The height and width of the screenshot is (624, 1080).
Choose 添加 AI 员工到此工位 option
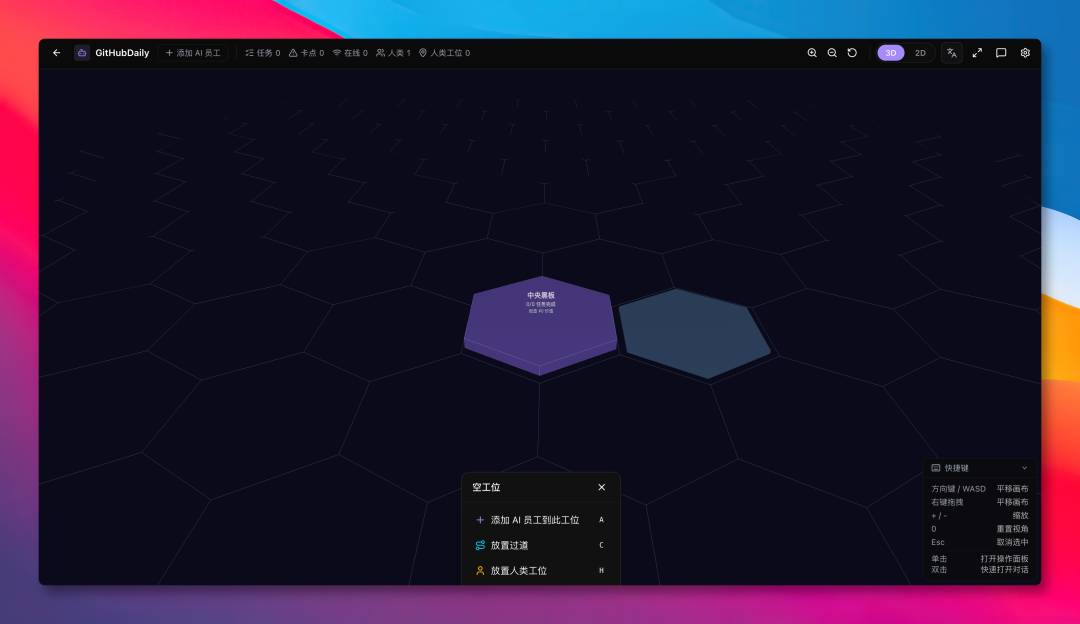pyautogui.click(x=541, y=520)
